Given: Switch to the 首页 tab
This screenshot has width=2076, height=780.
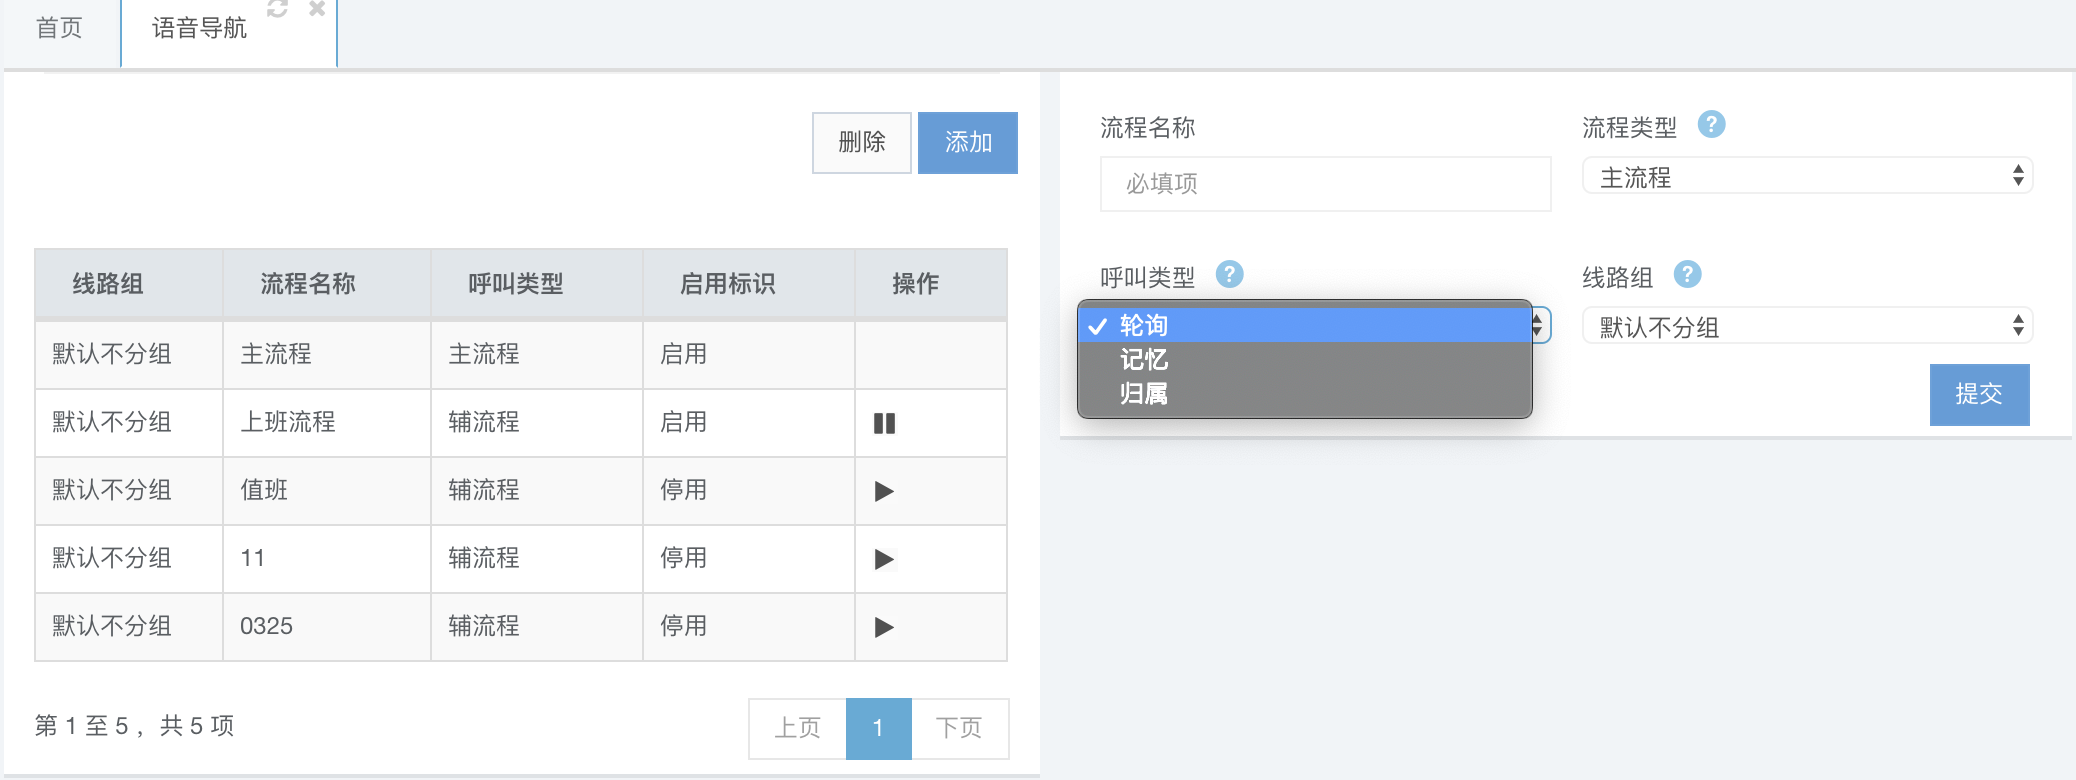Looking at the screenshot, I should (x=59, y=28).
